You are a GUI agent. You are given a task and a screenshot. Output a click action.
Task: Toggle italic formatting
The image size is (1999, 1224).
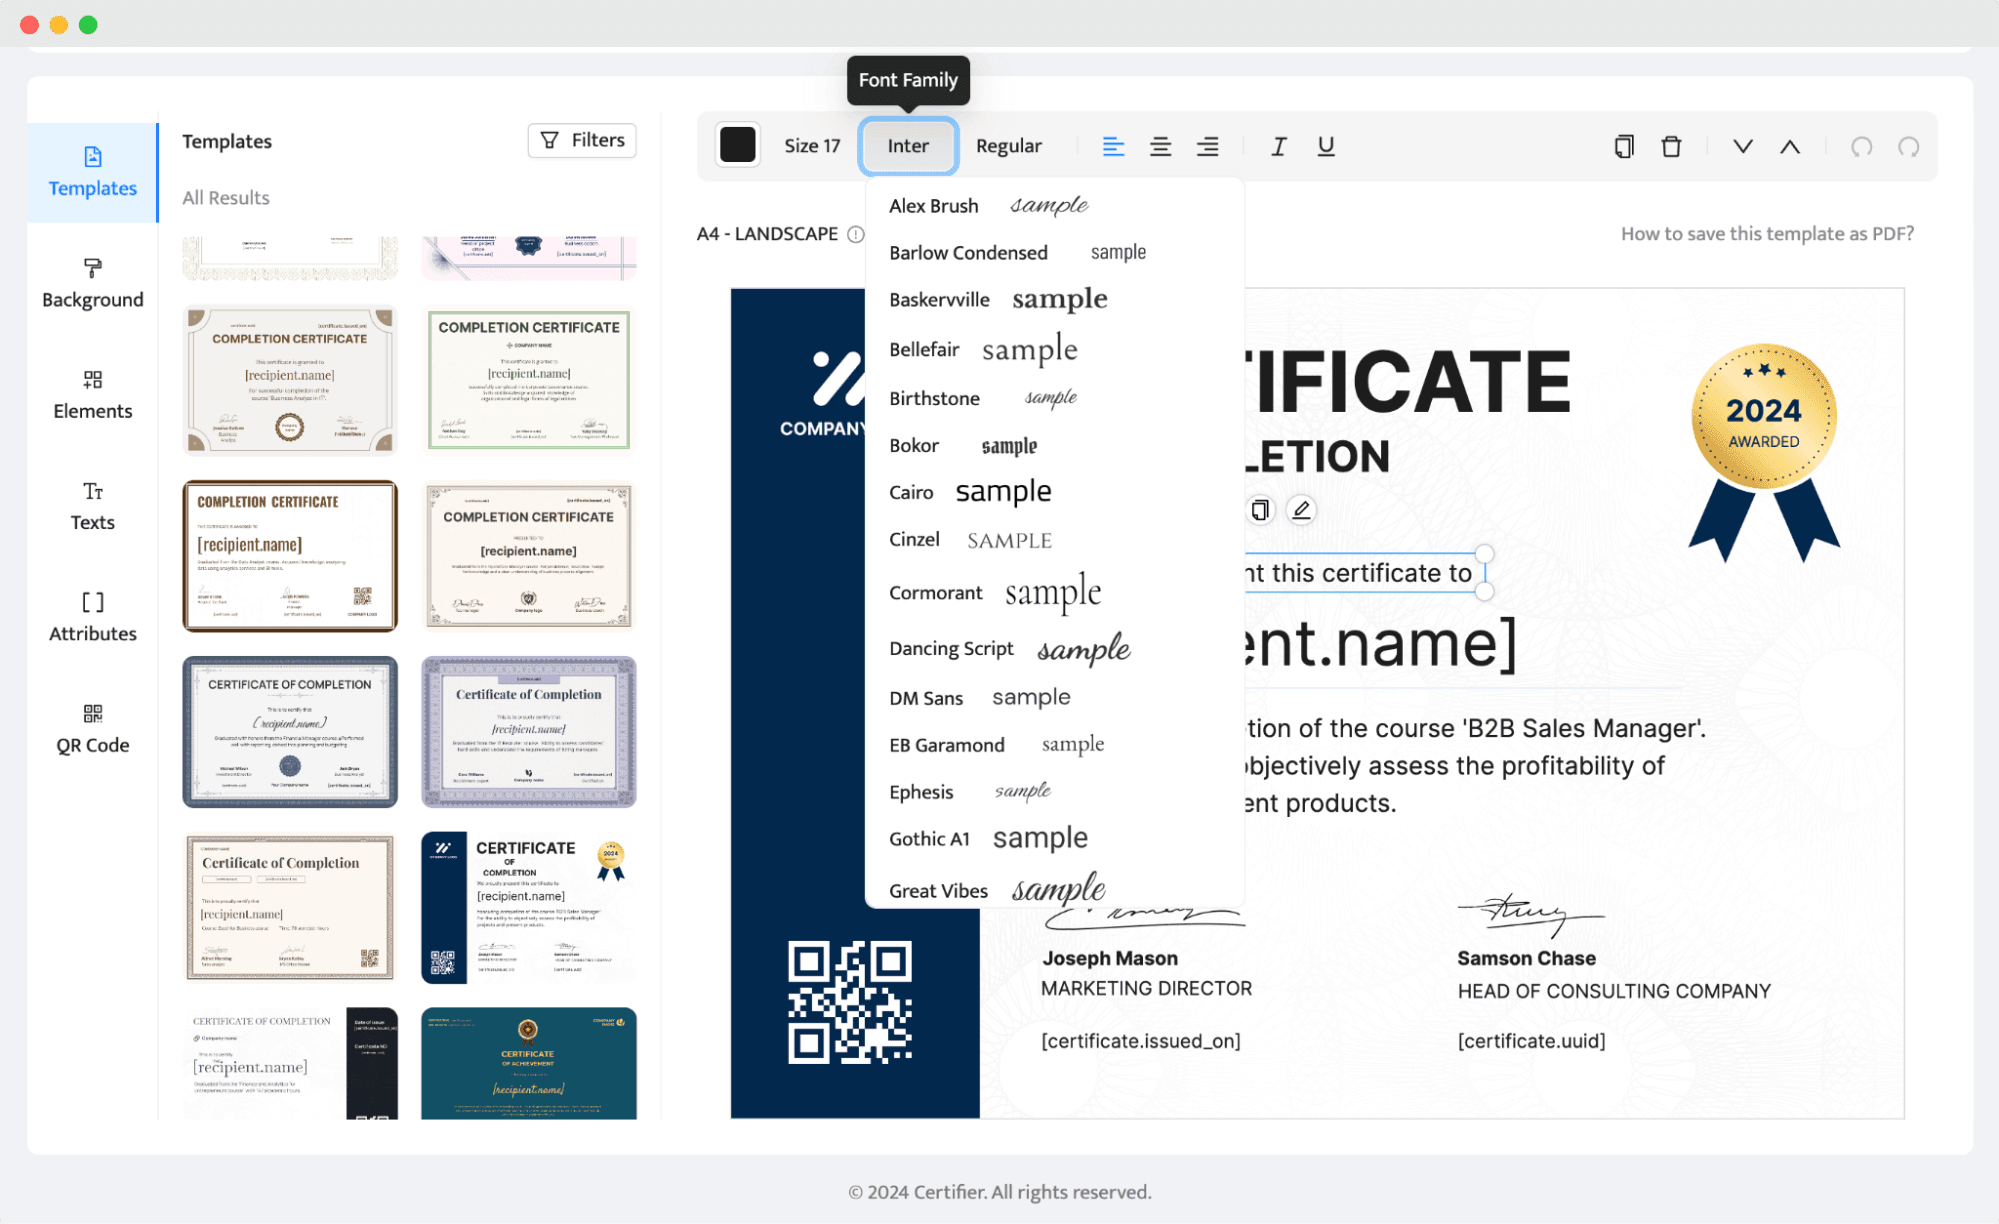pos(1278,146)
